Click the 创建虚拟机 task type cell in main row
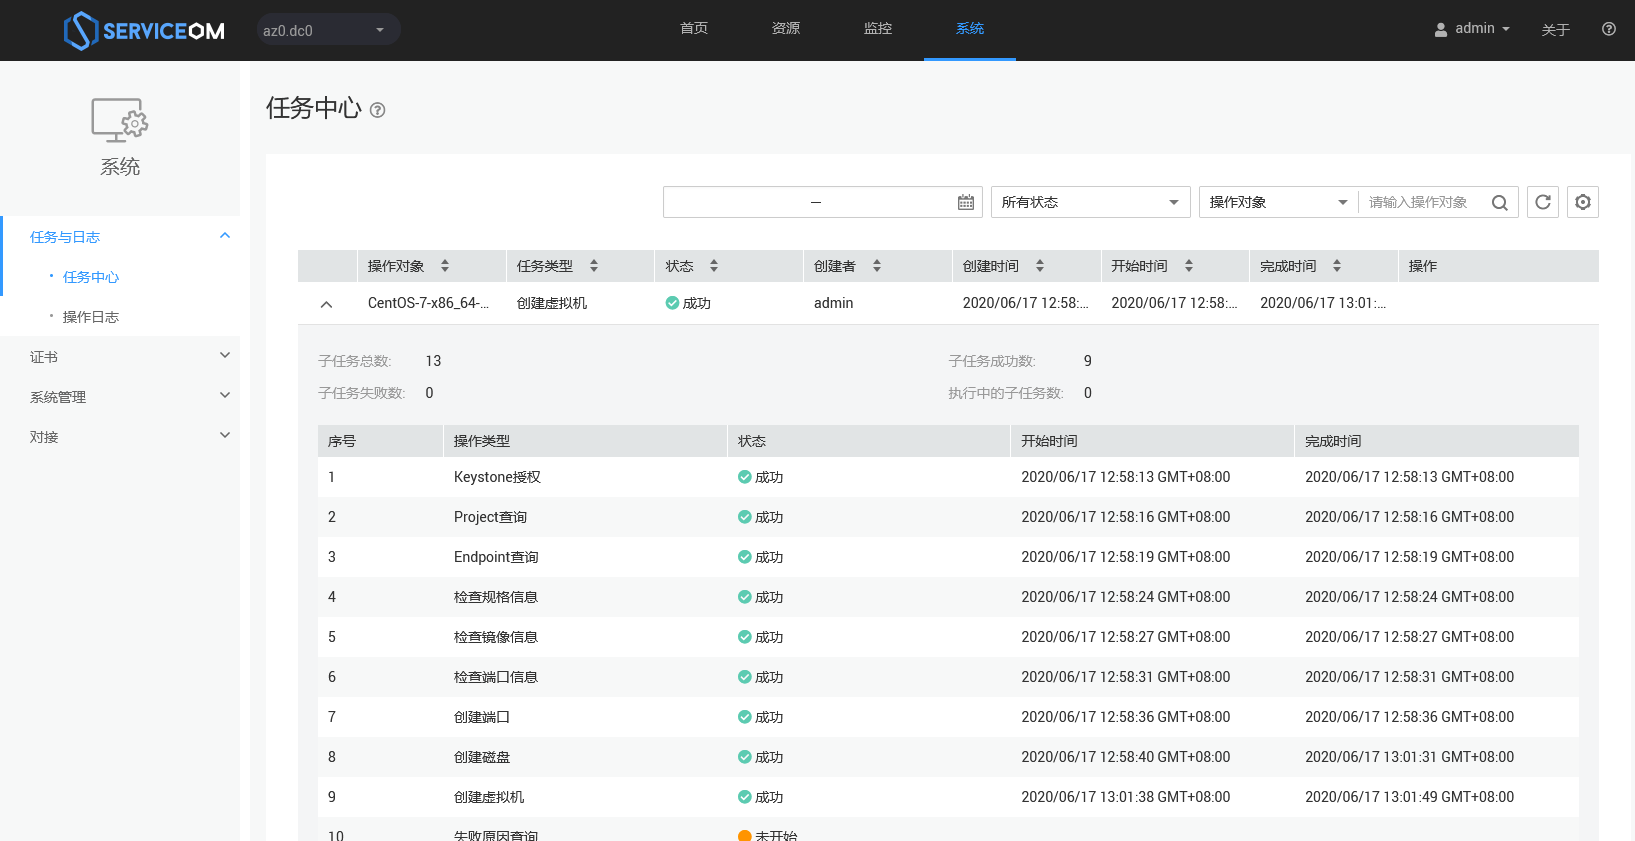The height and width of the screenshot is (841, 1635). click(x=552, y=303)
